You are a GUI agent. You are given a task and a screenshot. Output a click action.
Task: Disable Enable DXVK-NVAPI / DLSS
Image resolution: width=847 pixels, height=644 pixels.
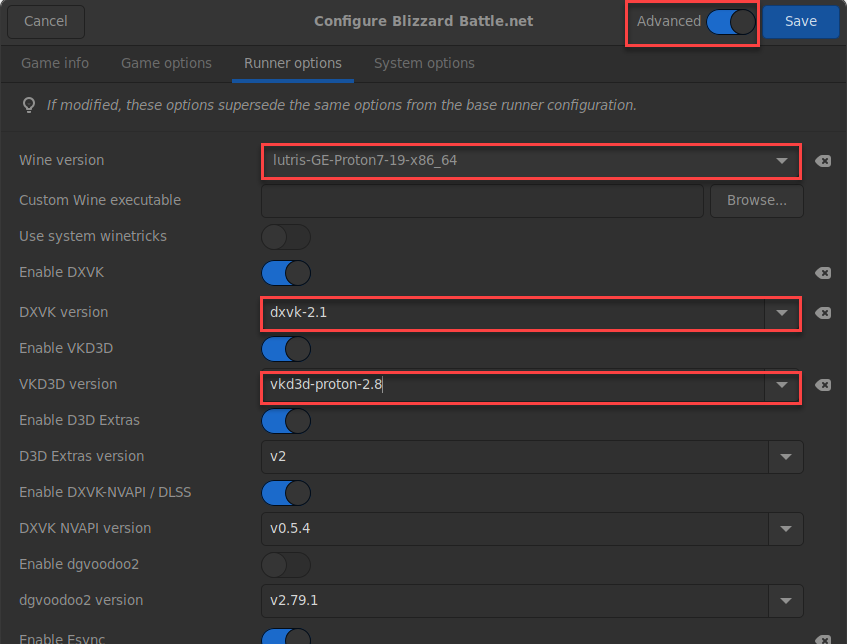(x=286, y=493)
